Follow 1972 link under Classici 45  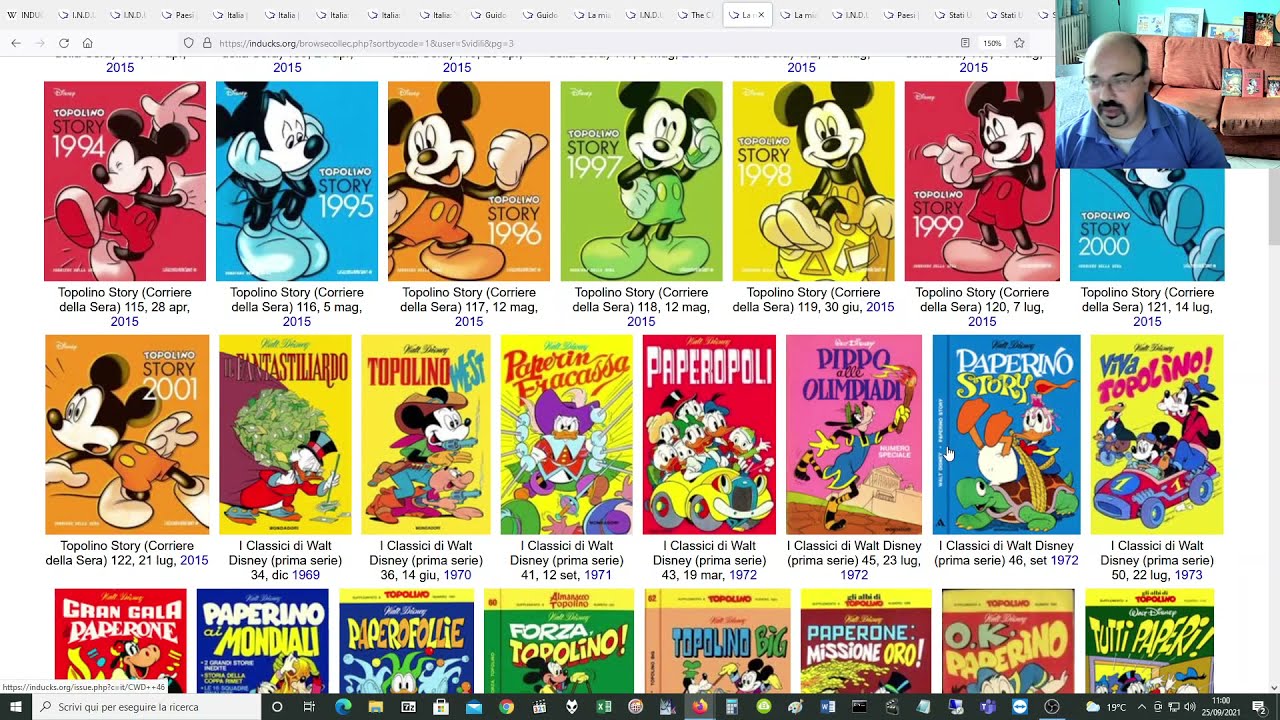854,575
